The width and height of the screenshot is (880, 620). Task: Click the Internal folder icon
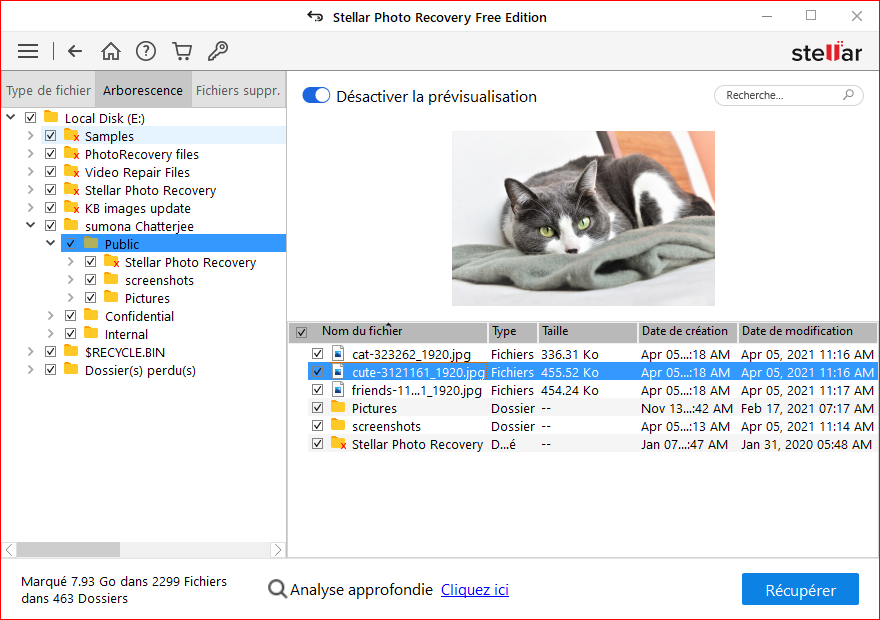(x=91, y=333)
